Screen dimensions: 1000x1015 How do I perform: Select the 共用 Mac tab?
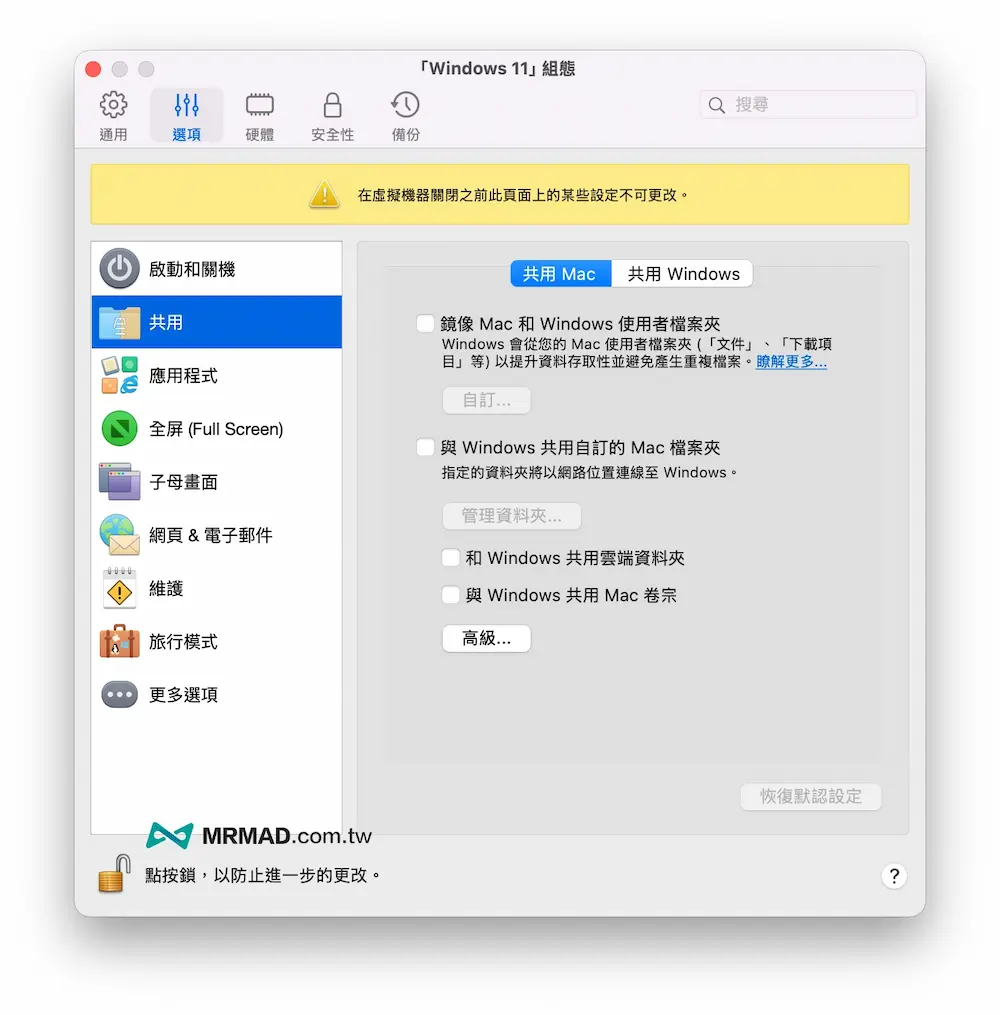(x=560, y=273)
